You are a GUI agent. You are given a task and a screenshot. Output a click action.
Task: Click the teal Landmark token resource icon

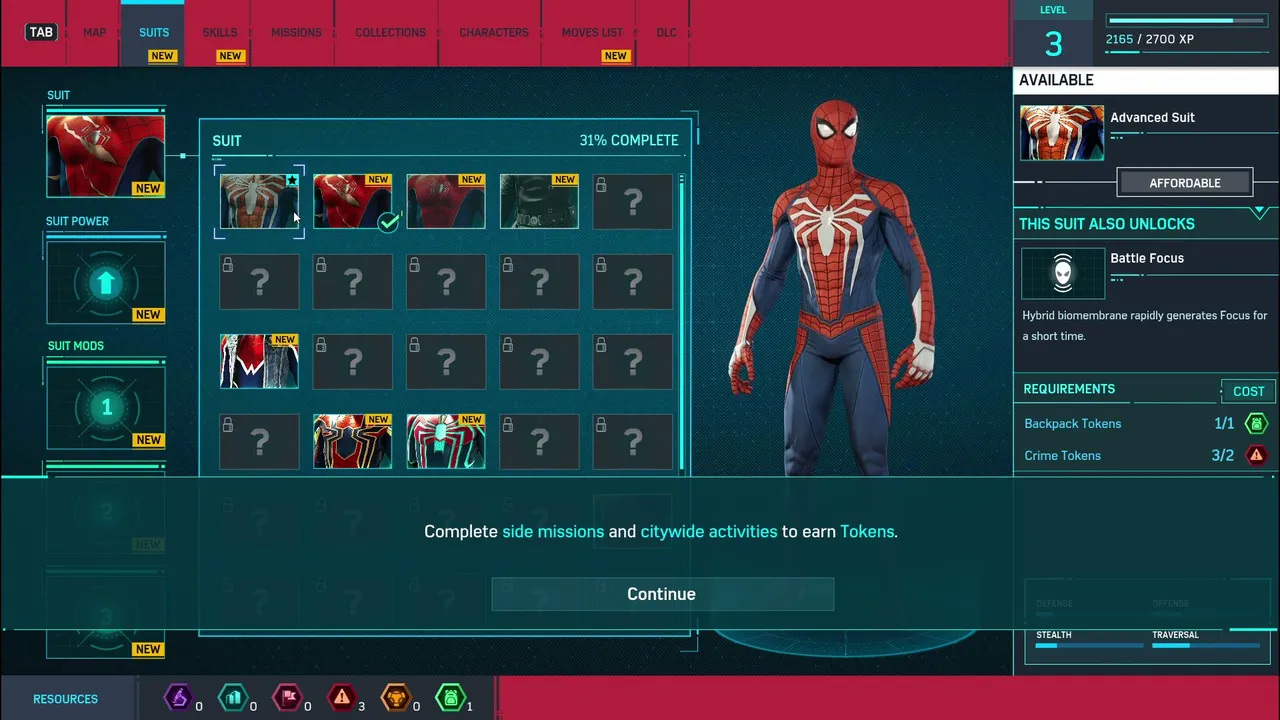(232, 697)
